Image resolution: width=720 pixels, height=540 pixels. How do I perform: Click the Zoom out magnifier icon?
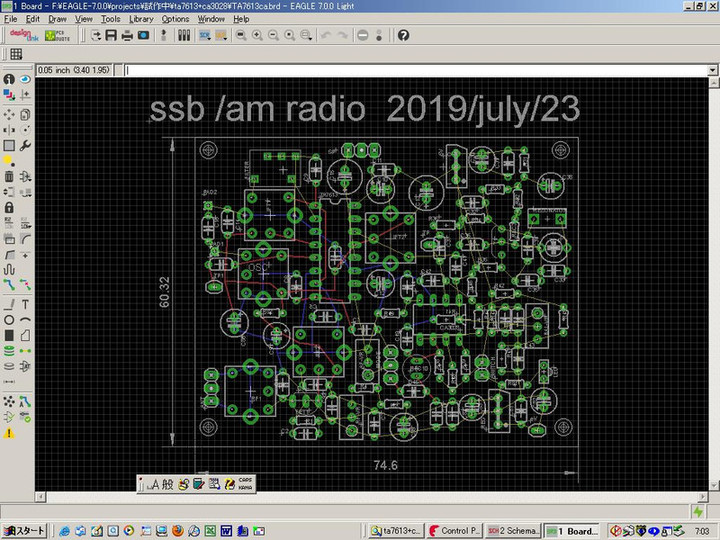(x=273, y=36)
